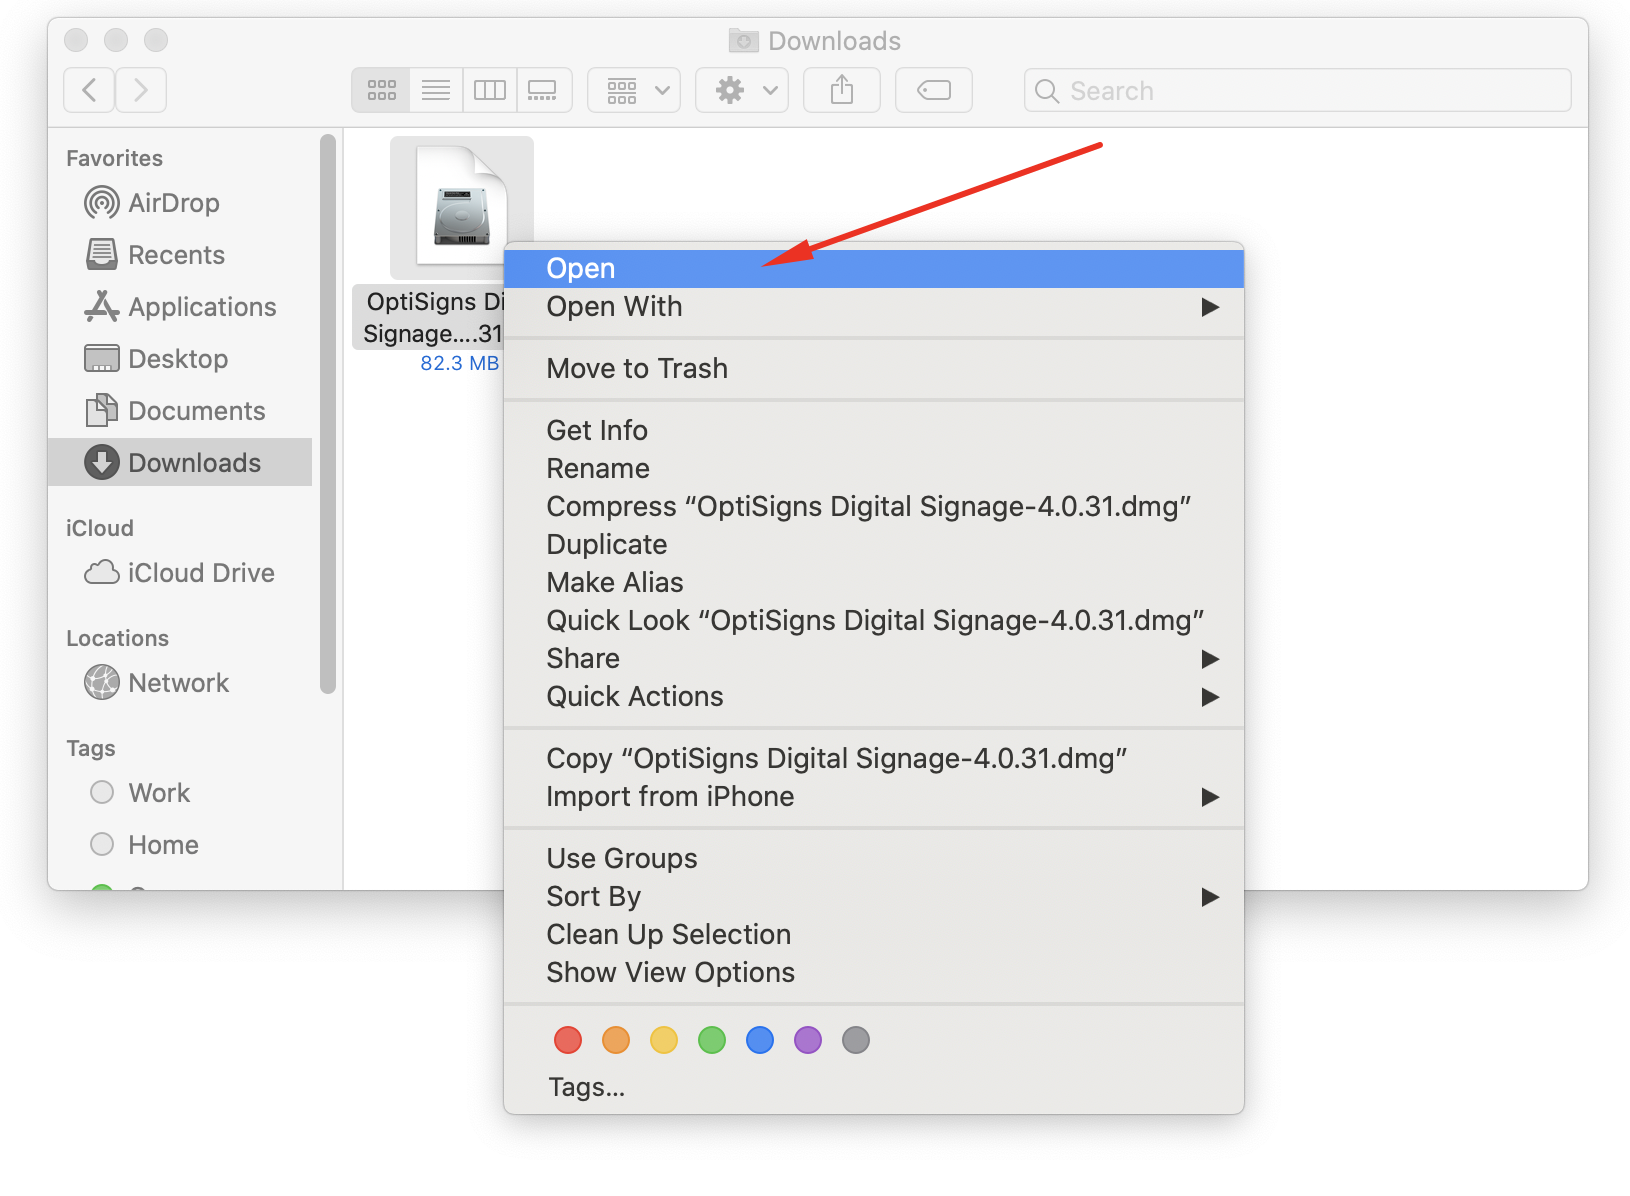Open the action gear dropdown
Image resolution: width=1630 pixels, height=1196 pixels.
click(741, 89)
